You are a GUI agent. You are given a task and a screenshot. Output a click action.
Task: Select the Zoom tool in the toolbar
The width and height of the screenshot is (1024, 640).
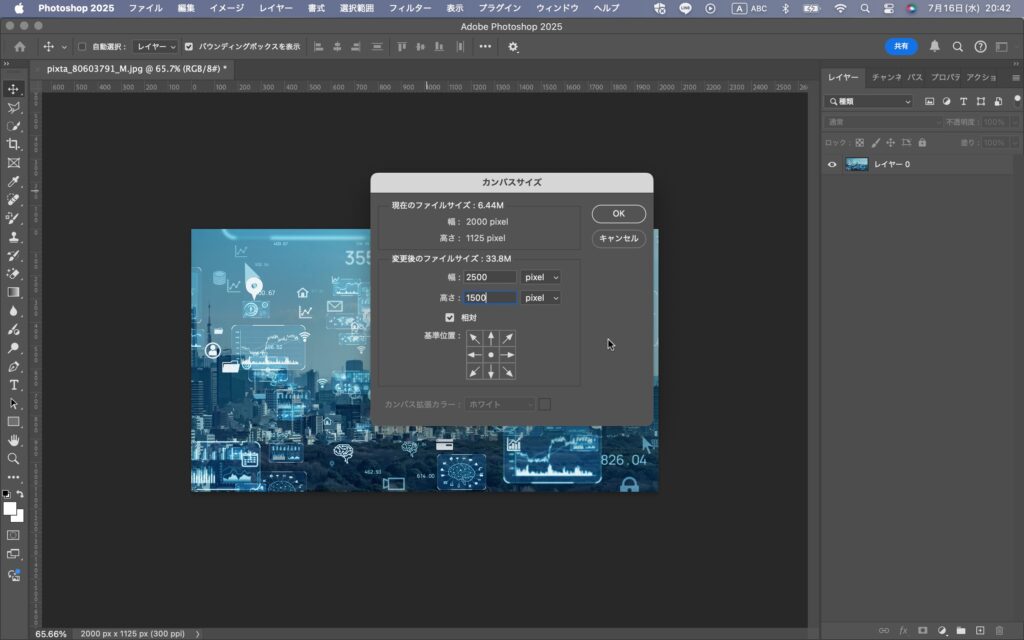click(13, 459)
